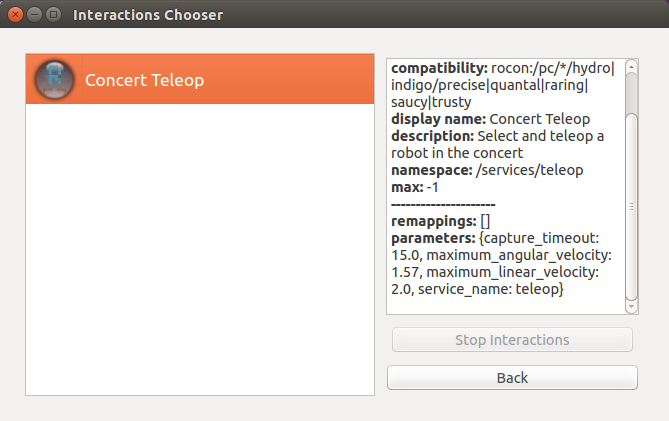The height and width of the screenshot is (421, 669).
Task: Click the parameters label in details
Action: point(433,238)
